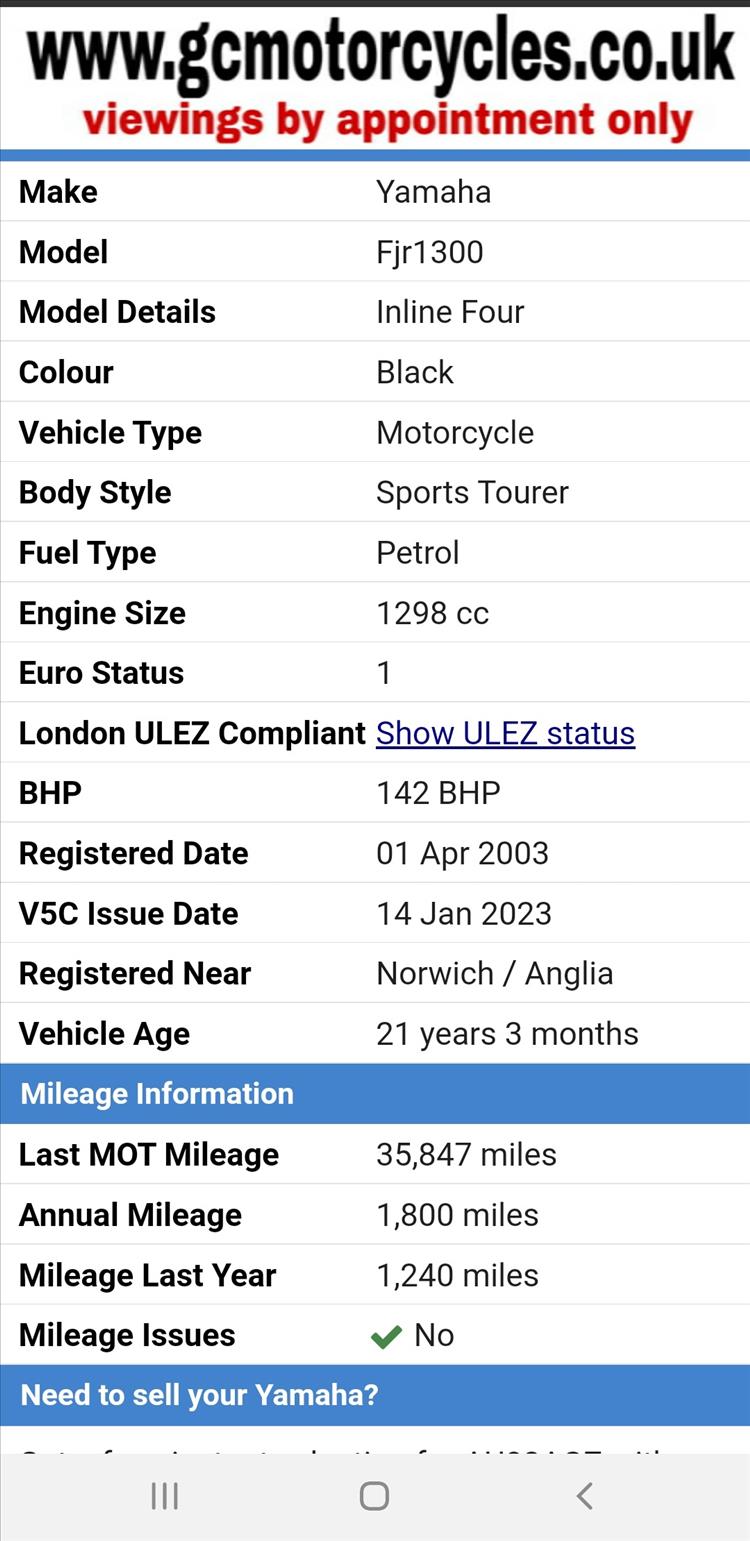
Task: Click the Make row value Yamaha
Action: tap(433, 191)
